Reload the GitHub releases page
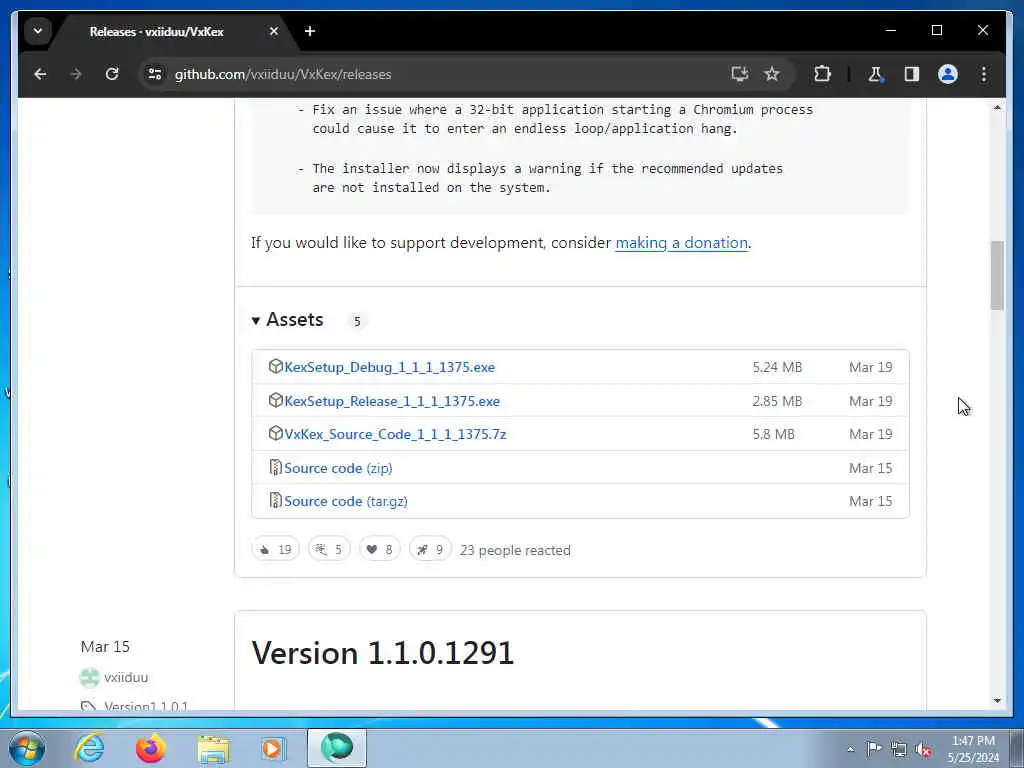This screenshot has width=1024, height=768. (x=112, y=74)
